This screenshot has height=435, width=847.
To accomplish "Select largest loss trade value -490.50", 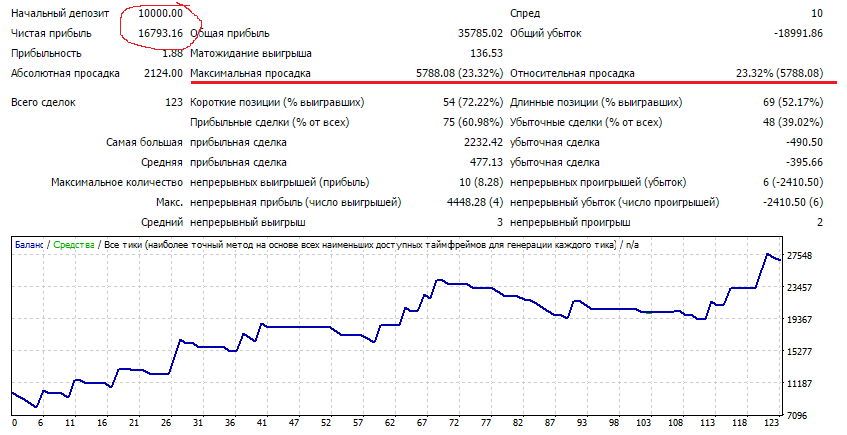I will click(x=804, y=142).
